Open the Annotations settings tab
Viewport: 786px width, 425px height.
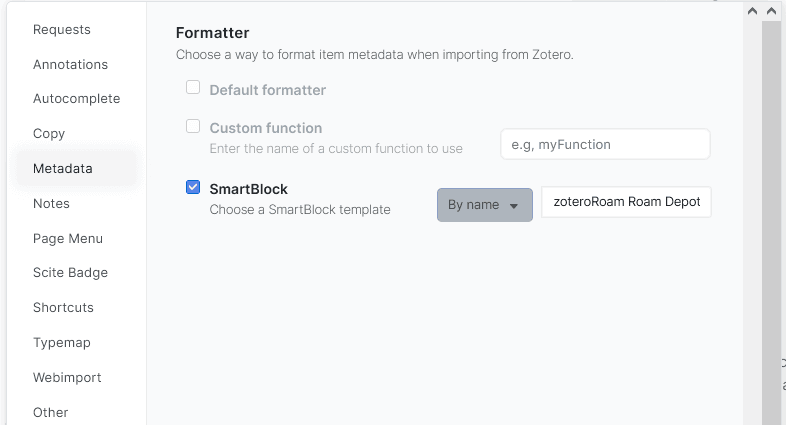point(70,65)
